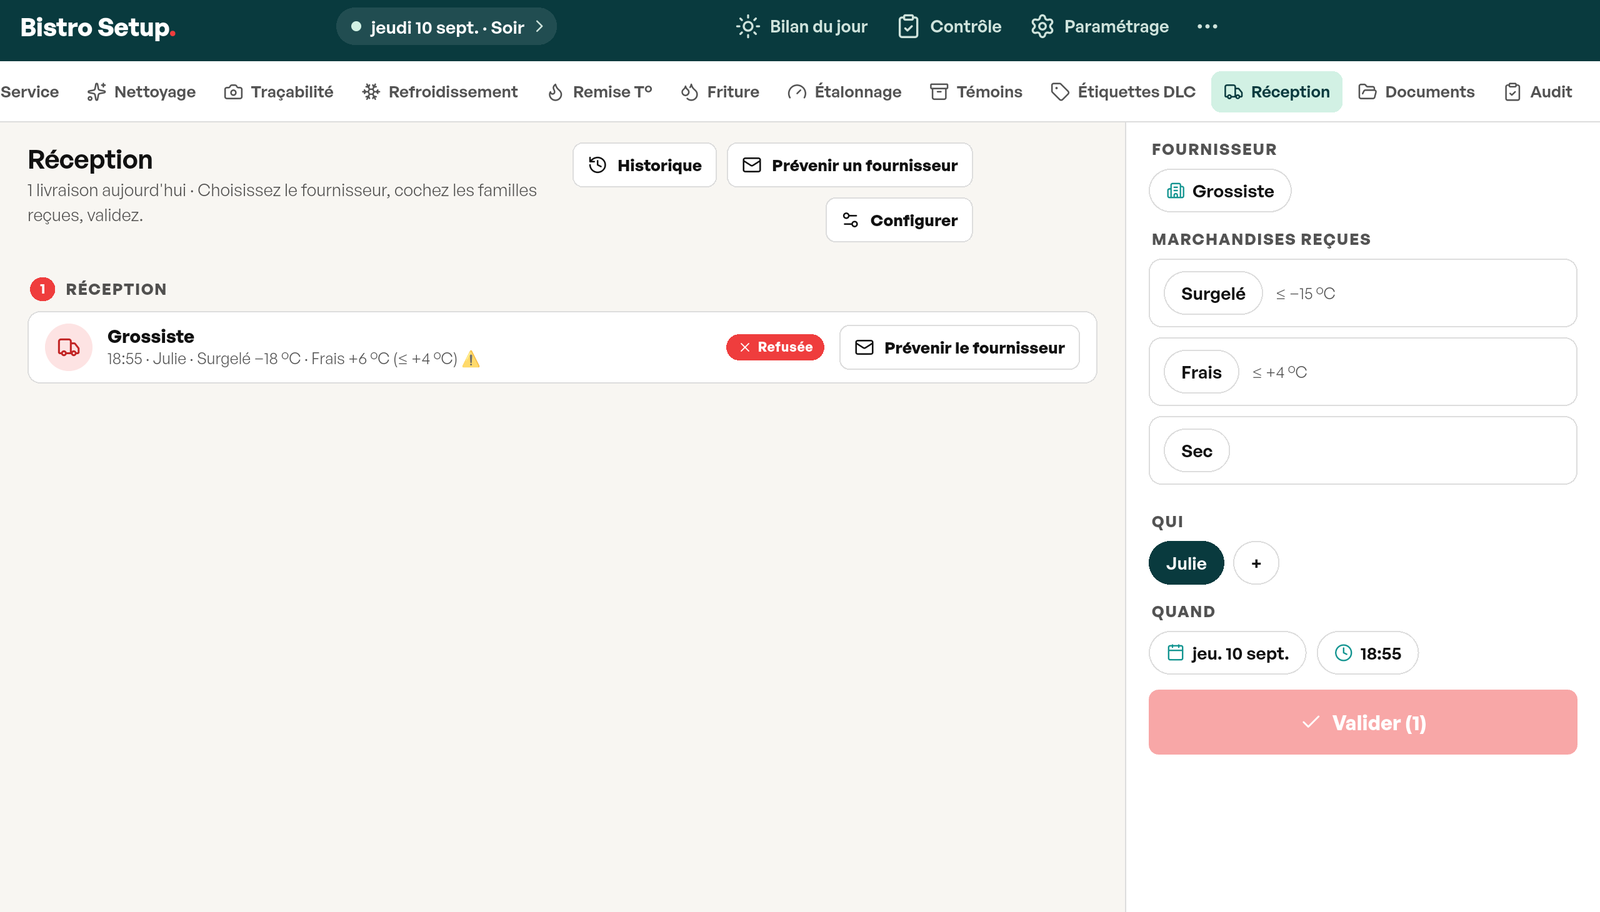
Task: Open the Témoins tab
Action: click(x=976, y=92)
